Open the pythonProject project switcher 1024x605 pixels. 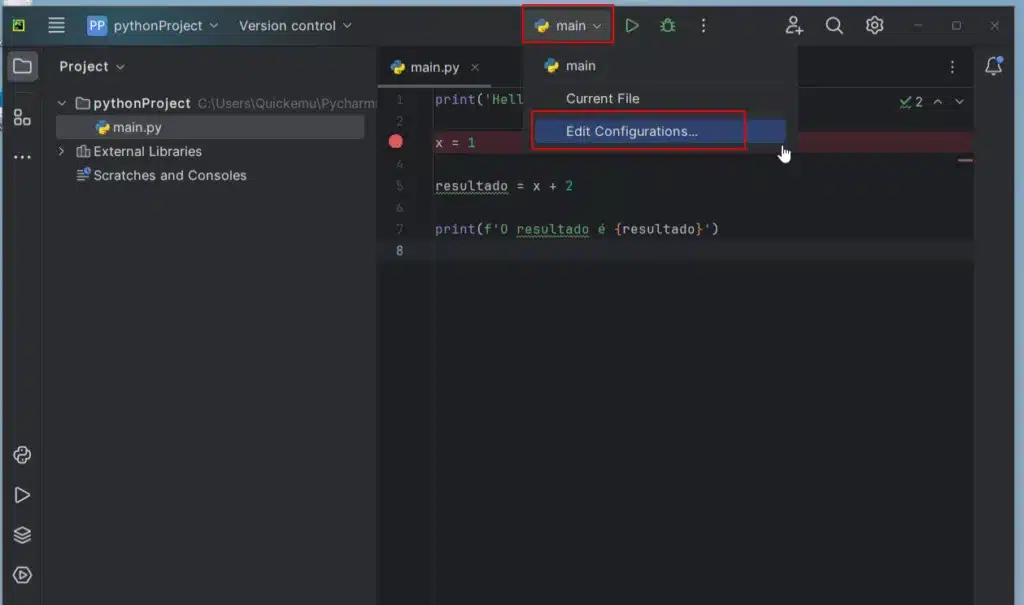point(153,25)
